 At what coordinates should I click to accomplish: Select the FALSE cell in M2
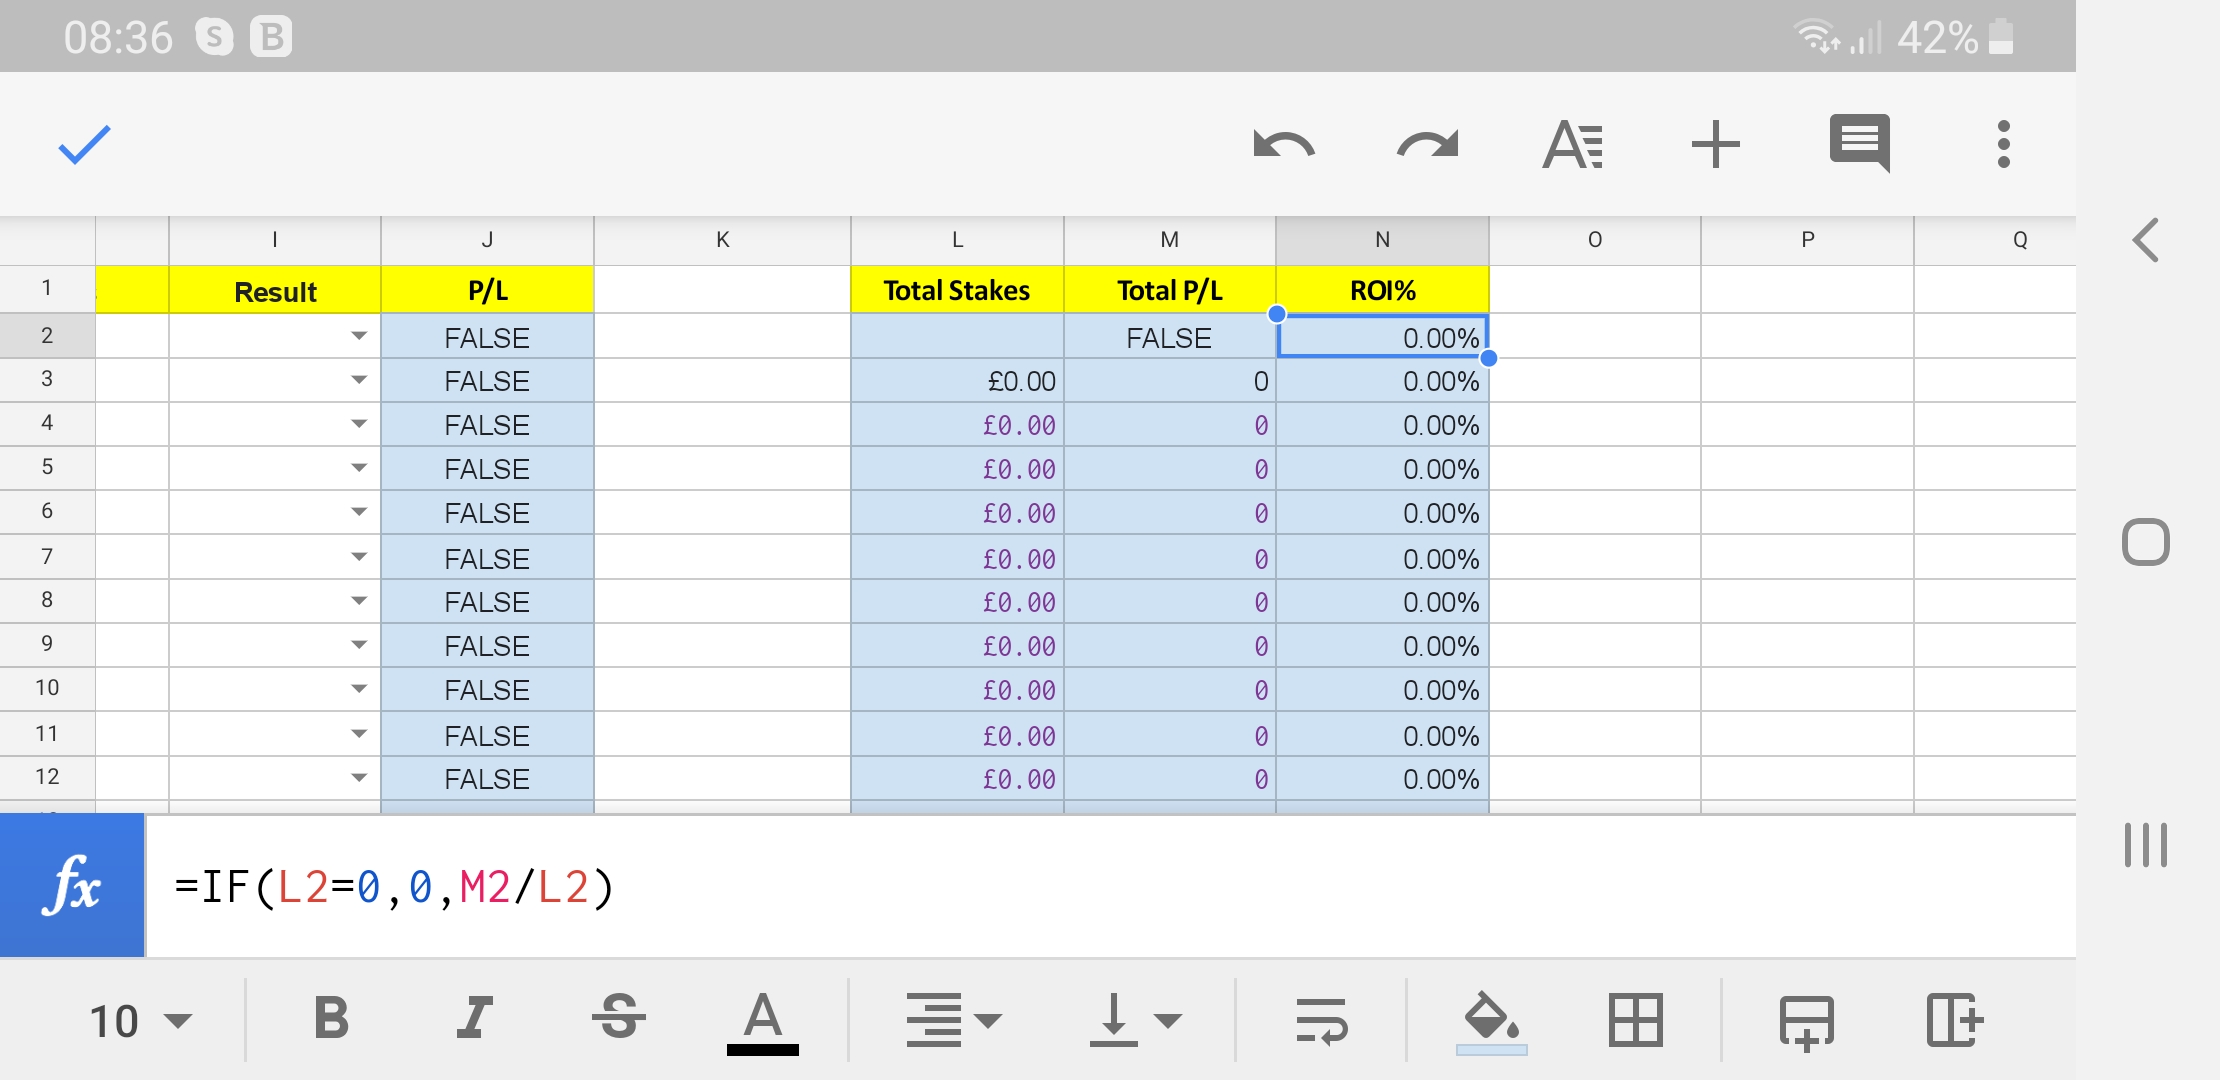(x=1169, y=337)
